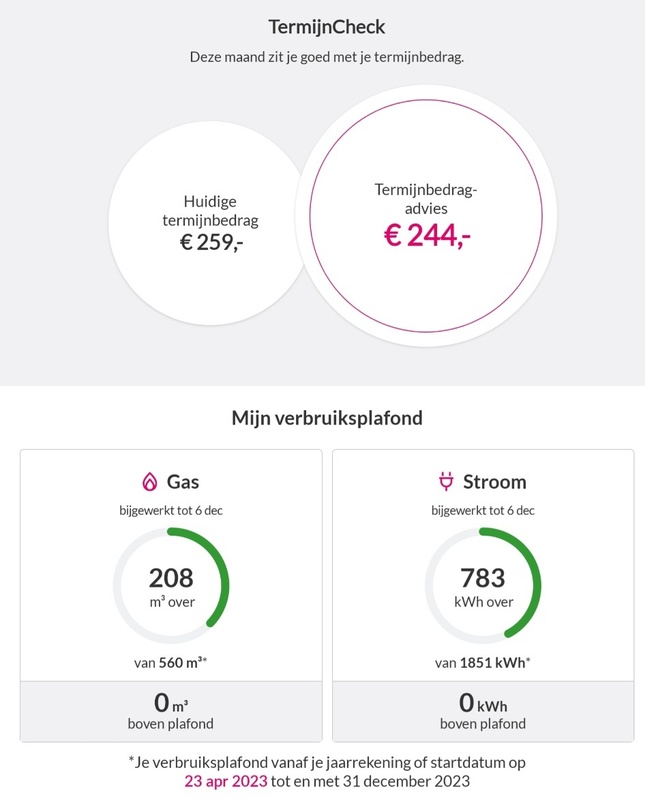The height and width of the screenshot is (800, 645).
Task: Click the Mijn verbruiksplafond heading
Action: tap(327, 418)
